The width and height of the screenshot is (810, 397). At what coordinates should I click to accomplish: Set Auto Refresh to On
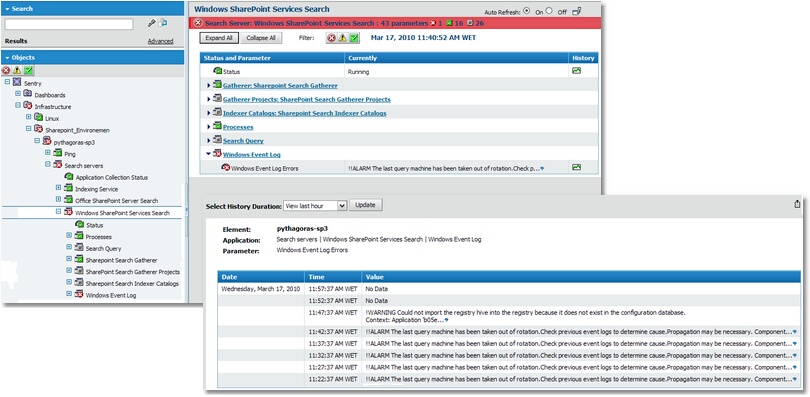(526, 10)
